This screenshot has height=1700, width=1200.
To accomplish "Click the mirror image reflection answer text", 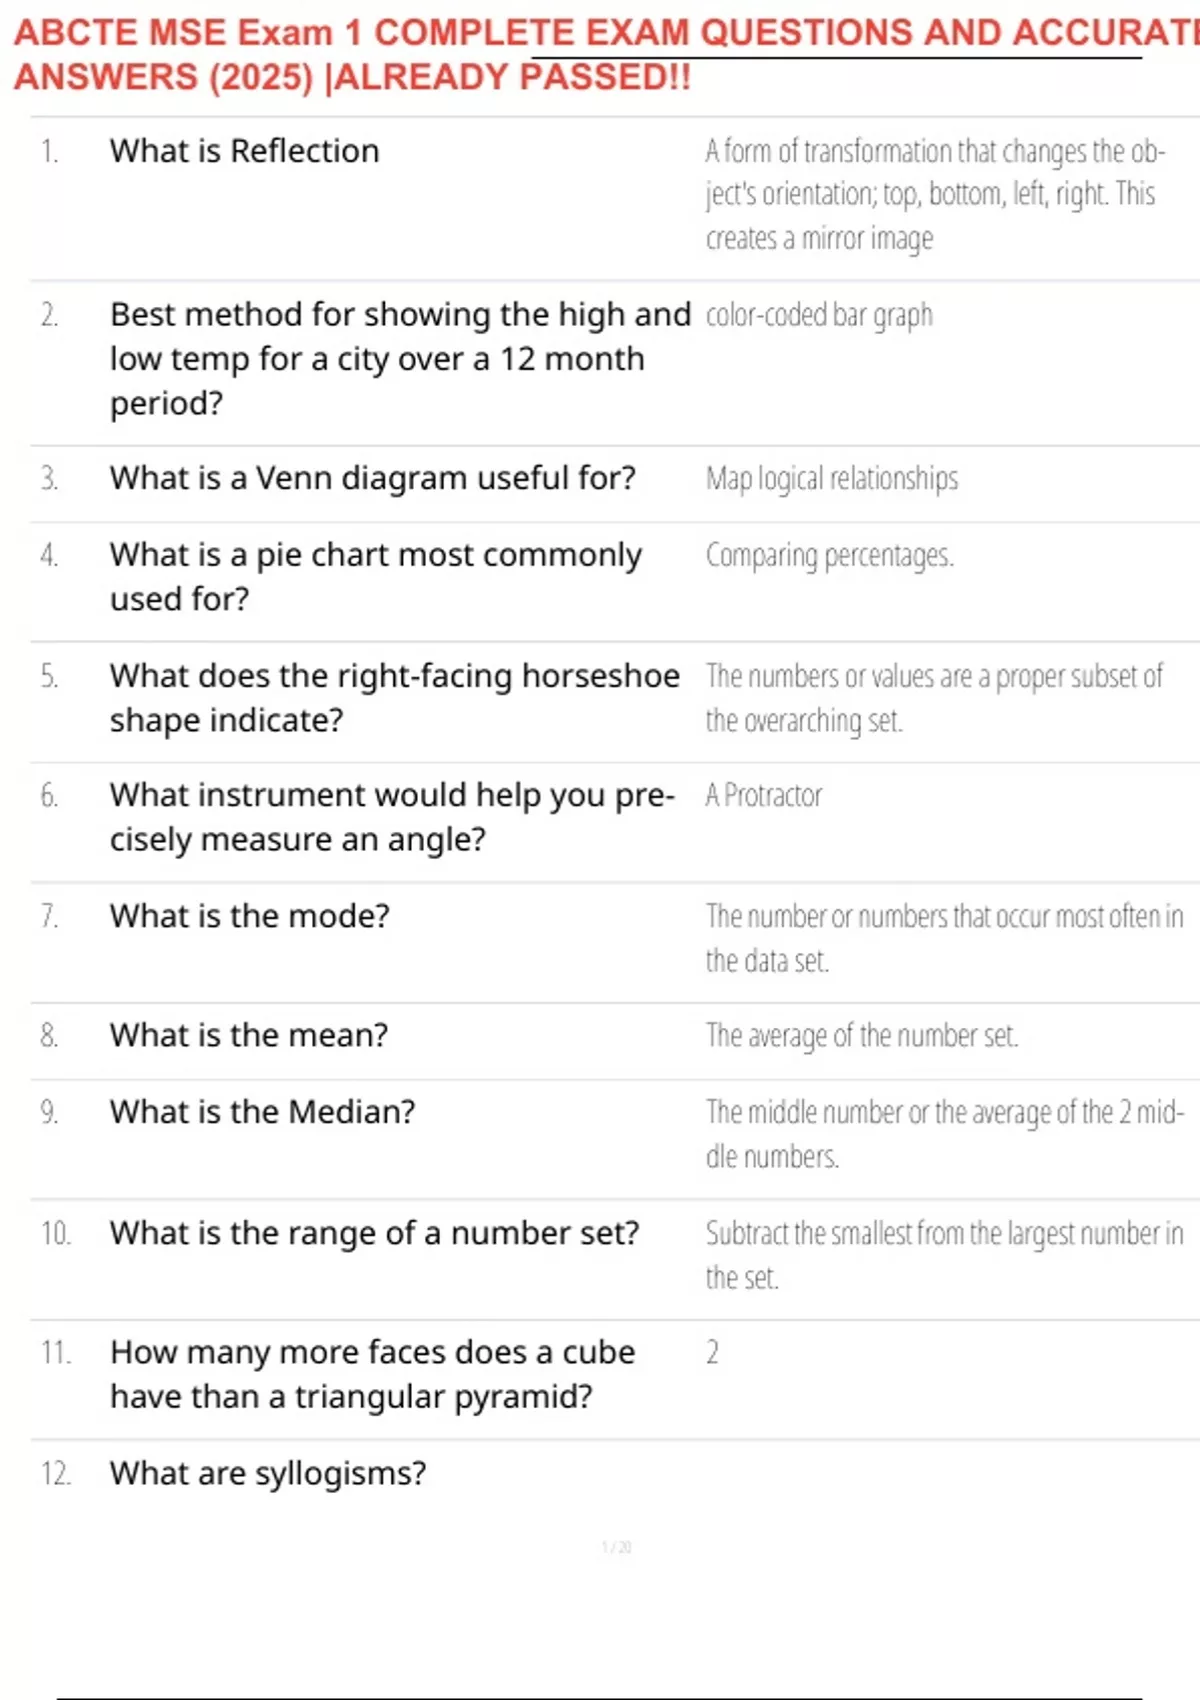I will click(x=934, y=194).
